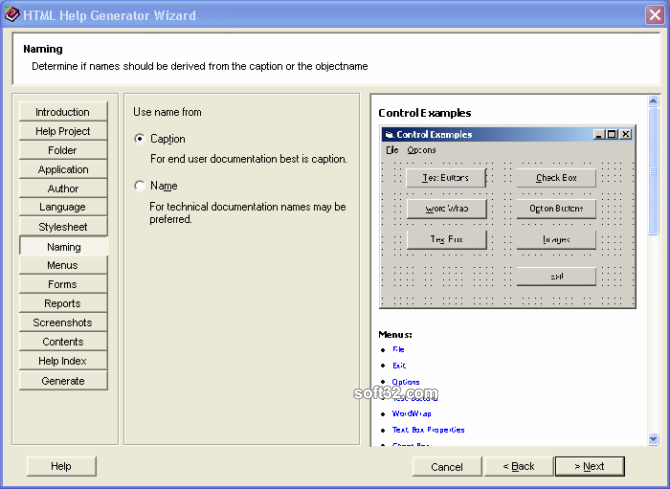Open the Text Box Properties link
This screenshot has height=489, width=670.
tap(428, 430)
